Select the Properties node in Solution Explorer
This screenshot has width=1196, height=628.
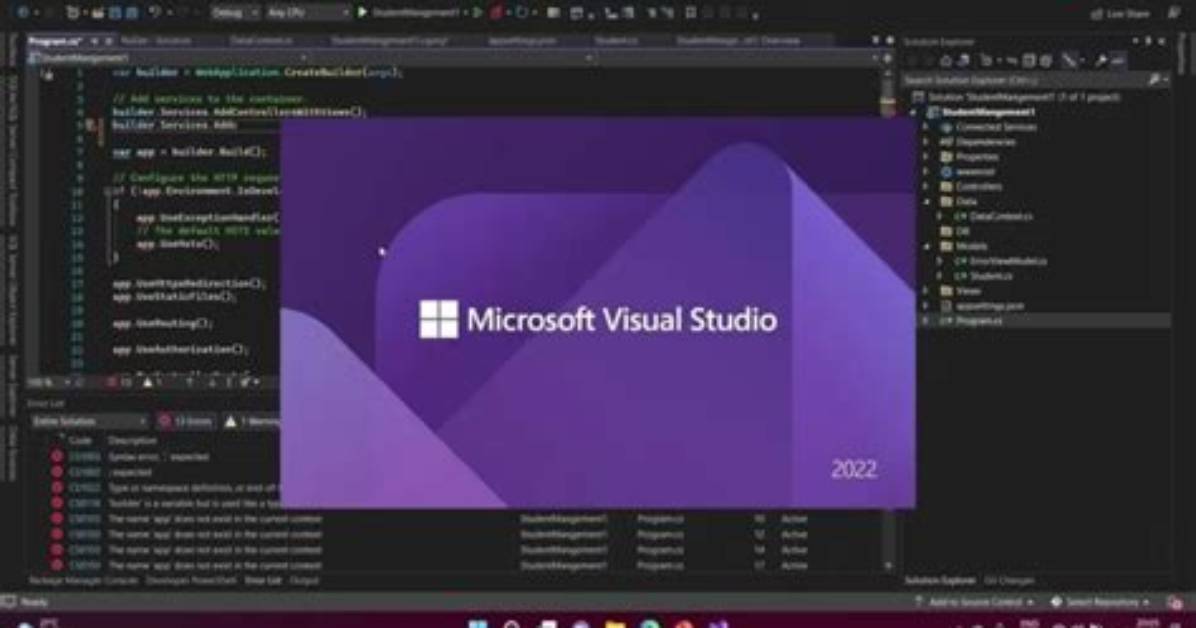point(976,156)
